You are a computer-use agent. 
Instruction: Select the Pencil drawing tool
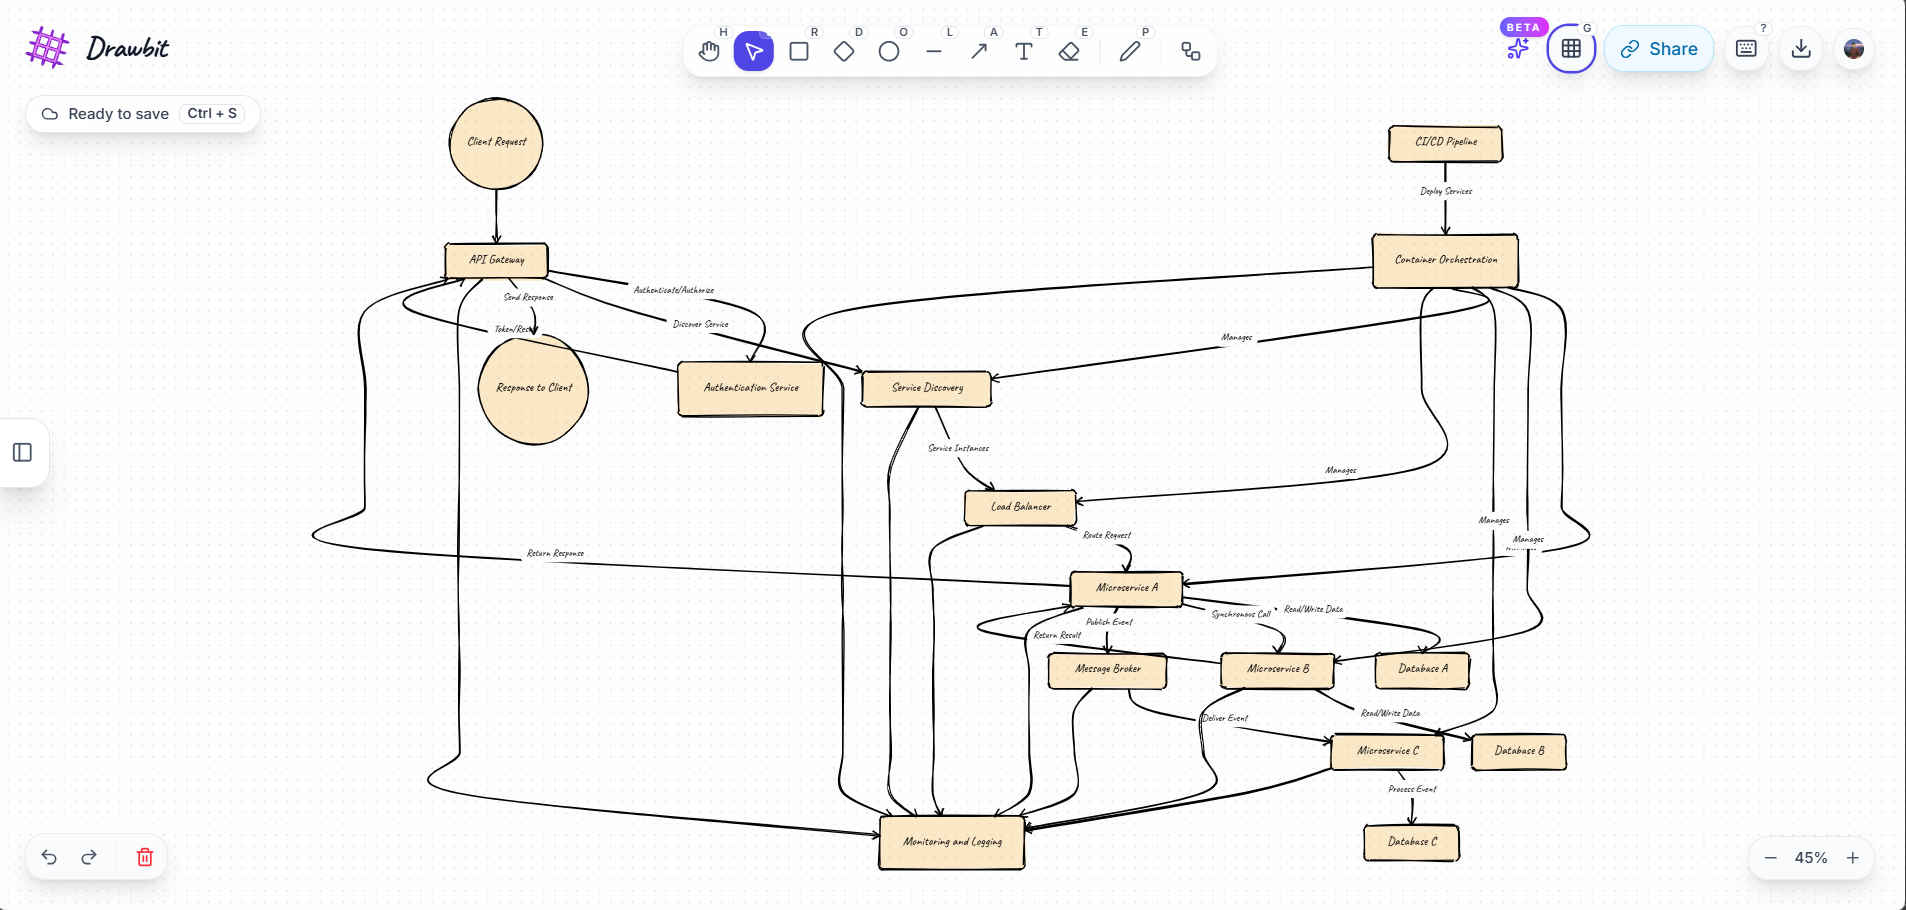click(x=1131, y=51)
